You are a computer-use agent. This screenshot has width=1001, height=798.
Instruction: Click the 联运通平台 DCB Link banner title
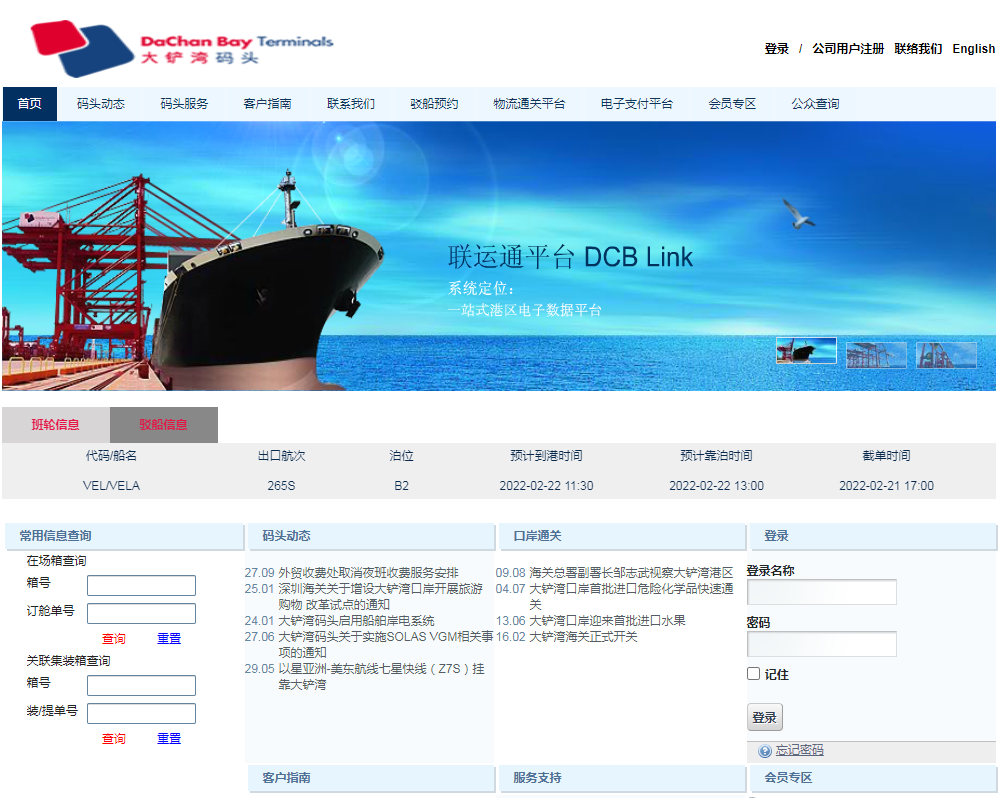(x=570, y=257)
